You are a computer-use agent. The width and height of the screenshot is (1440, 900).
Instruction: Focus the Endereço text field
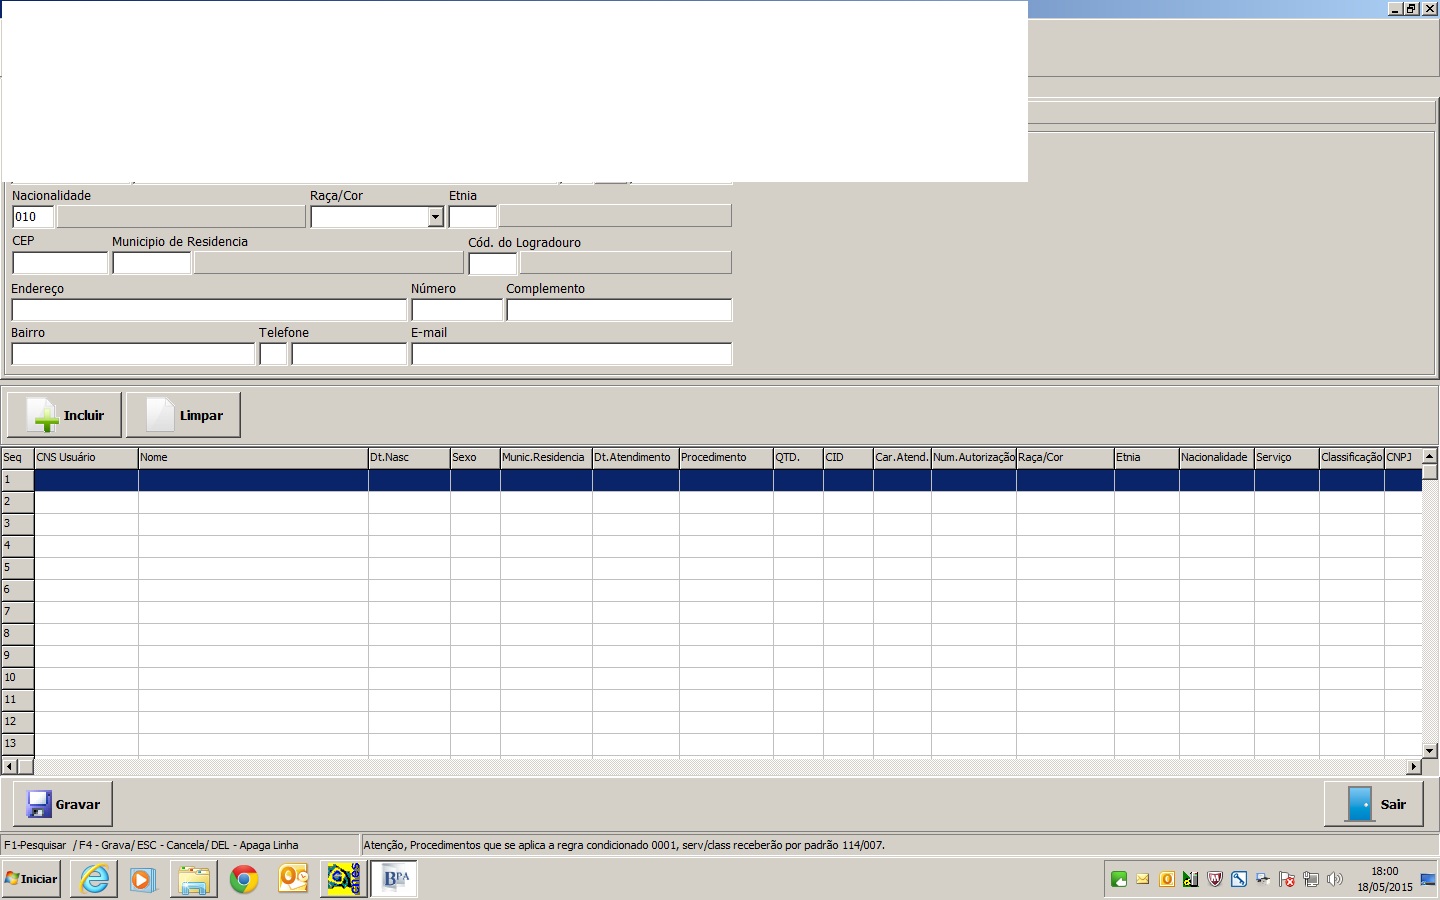[x=208, y=310]
